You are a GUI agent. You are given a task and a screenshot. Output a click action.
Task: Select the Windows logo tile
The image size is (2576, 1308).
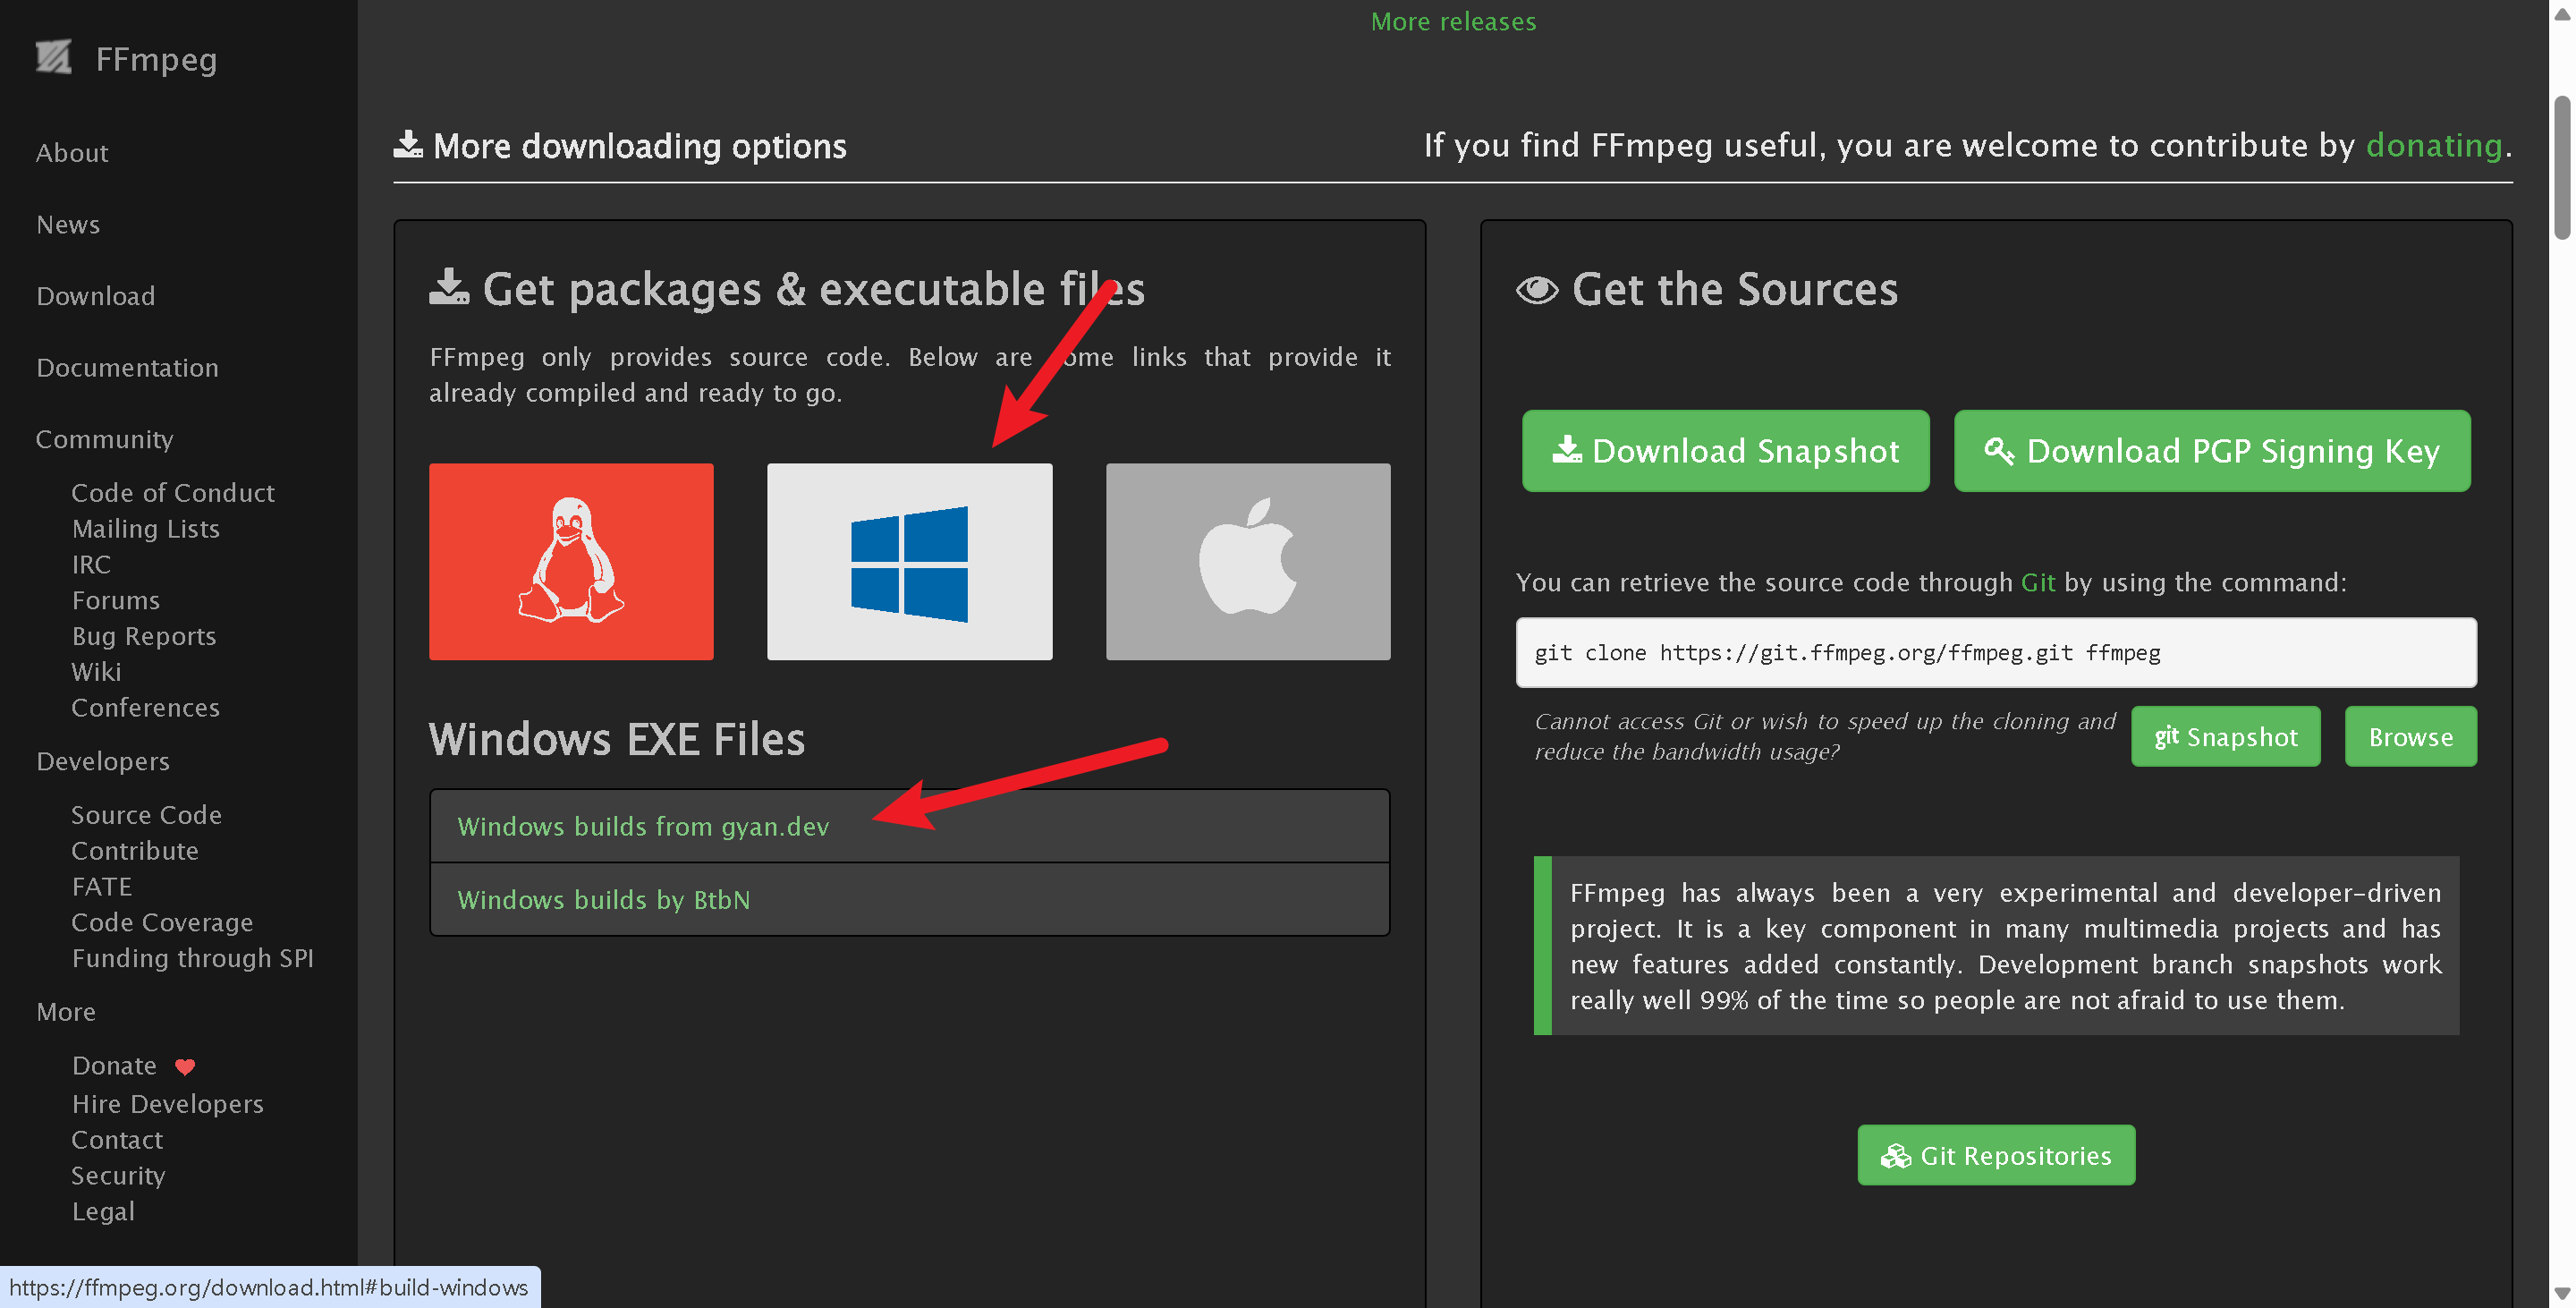[909, 561]
